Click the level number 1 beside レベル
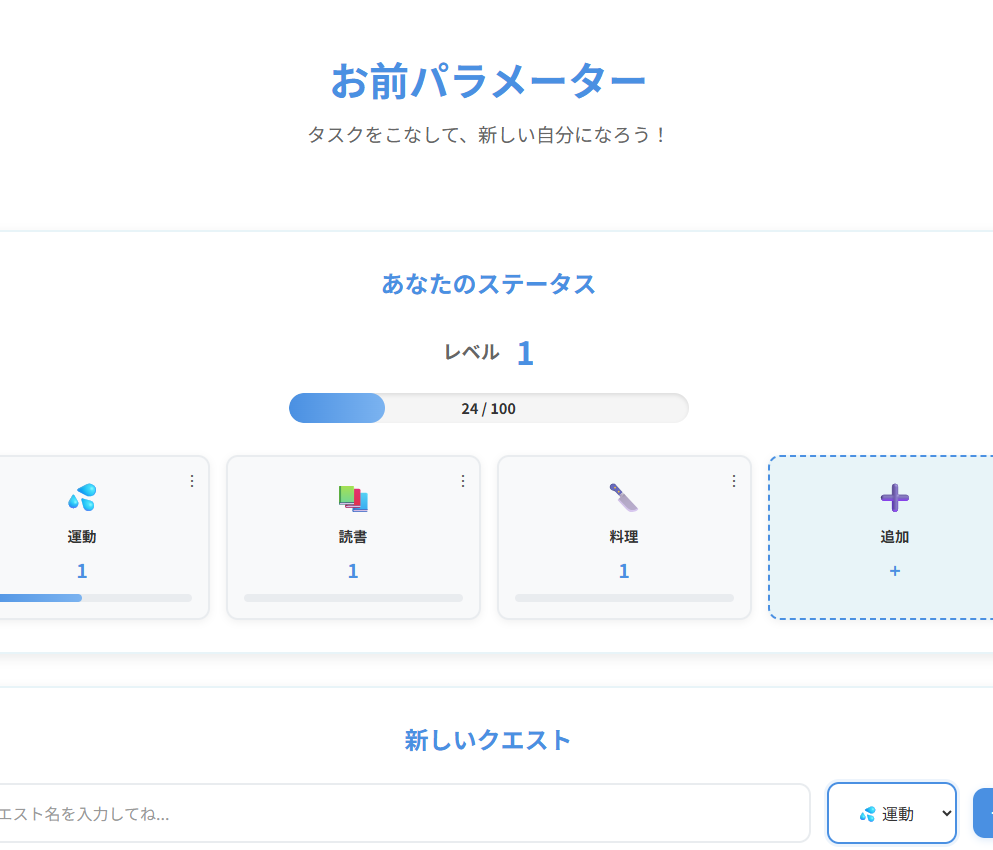The height and width of the screenshot is (850, 993). pyautogui.click(x=525, y=352)
